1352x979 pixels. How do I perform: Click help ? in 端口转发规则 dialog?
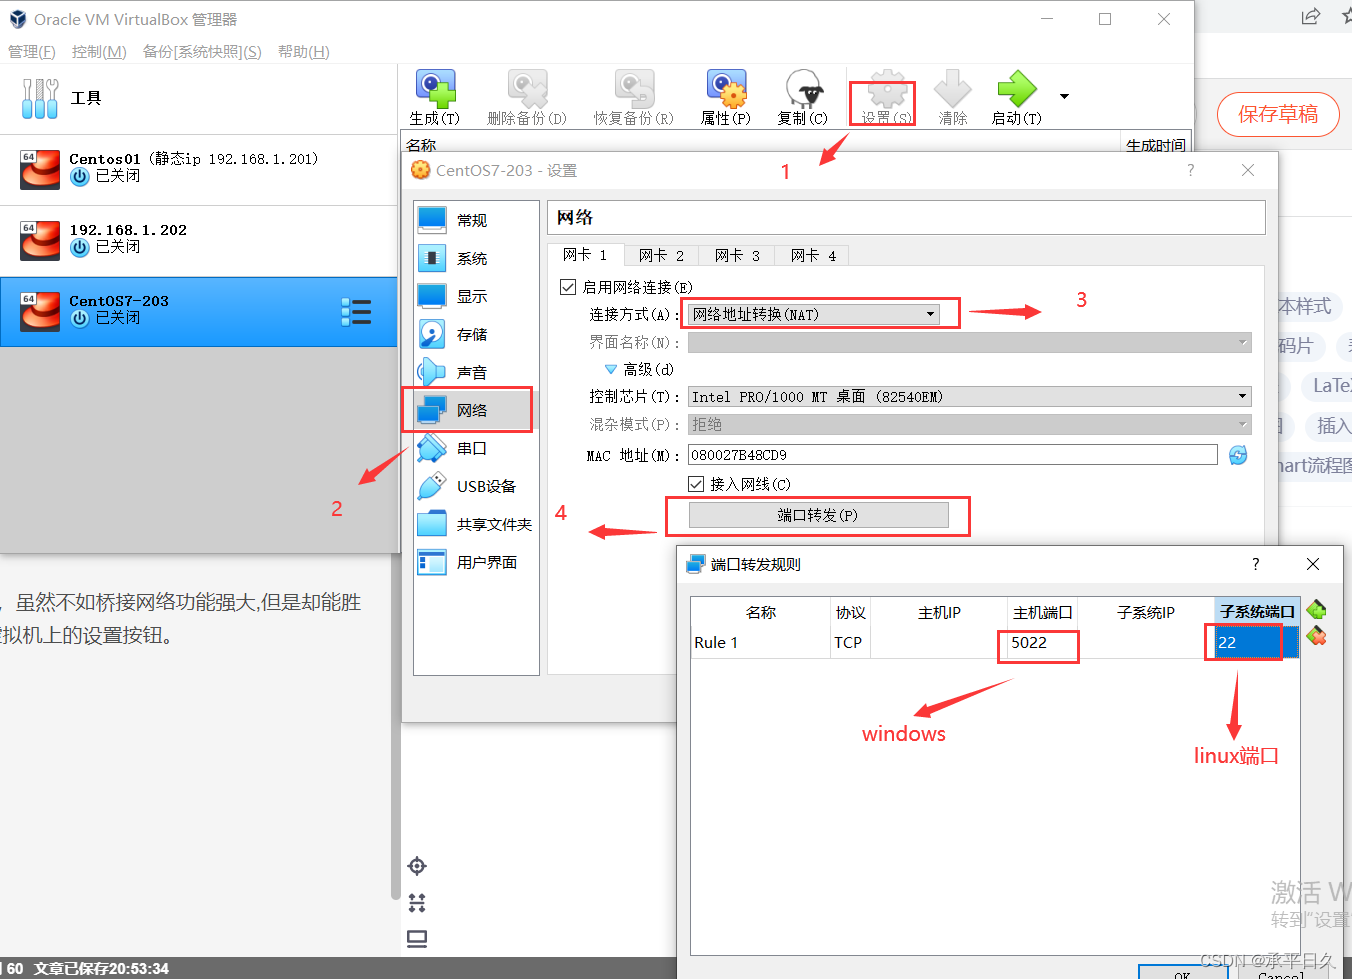(1256, 564)
